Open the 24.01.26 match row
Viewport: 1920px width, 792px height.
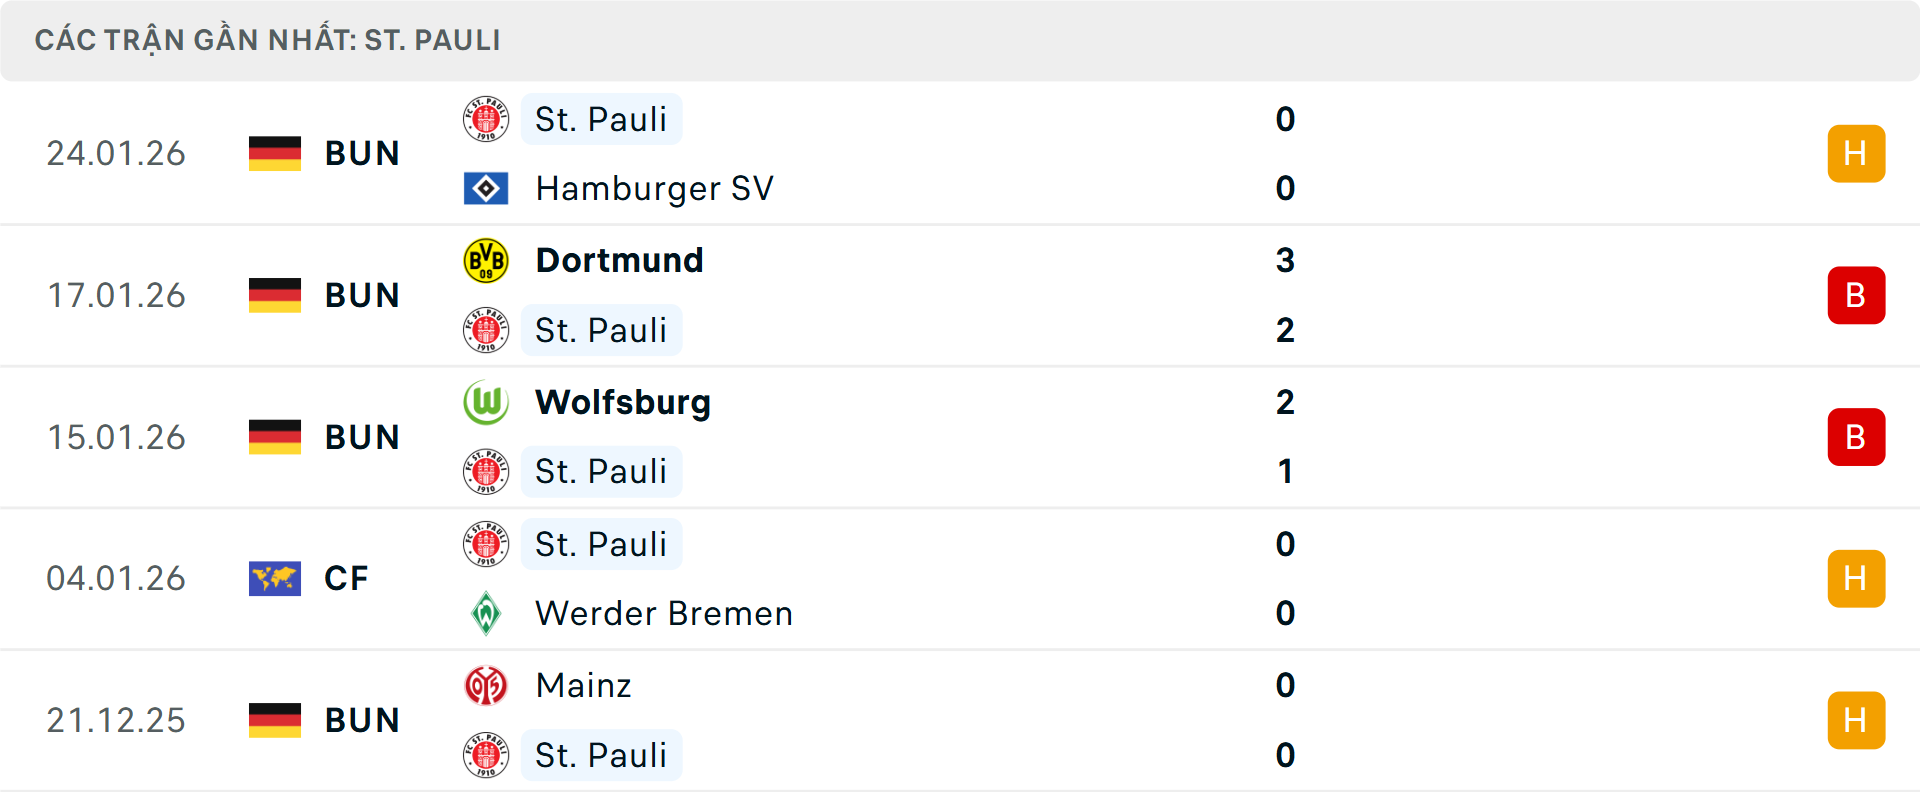point(960,153)
